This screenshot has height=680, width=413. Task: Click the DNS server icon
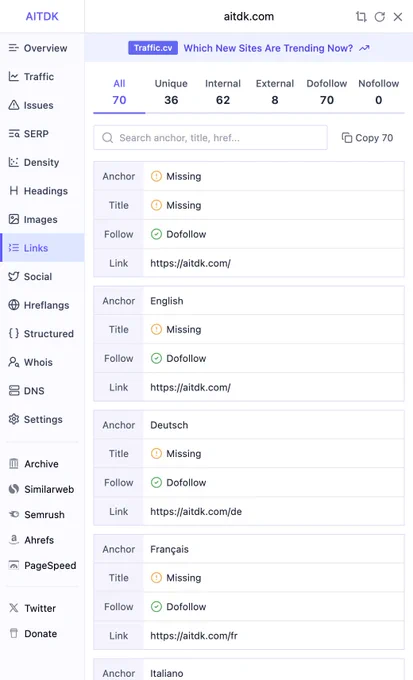click(x=14, y=391)
